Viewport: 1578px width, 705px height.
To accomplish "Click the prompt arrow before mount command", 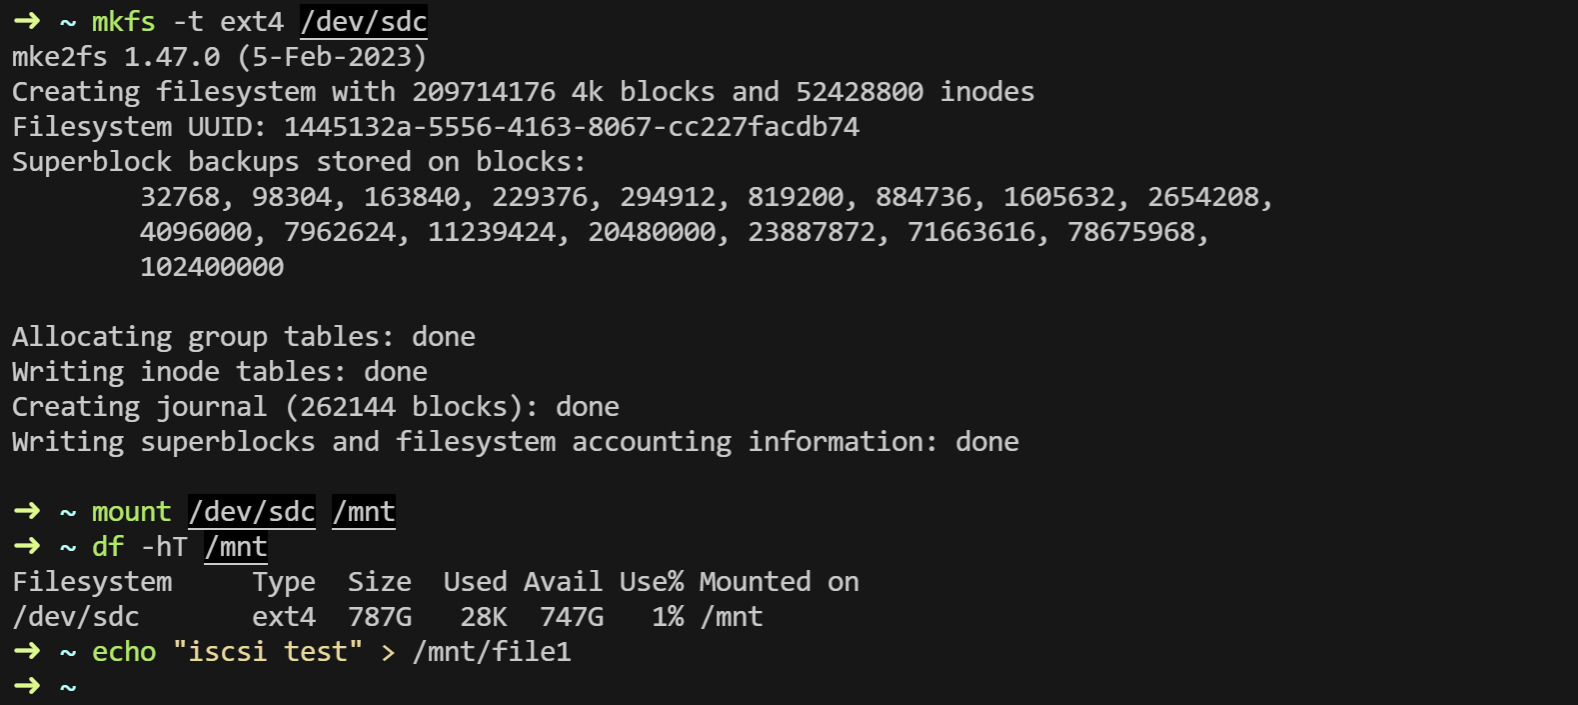I will [x=27, y=511].
